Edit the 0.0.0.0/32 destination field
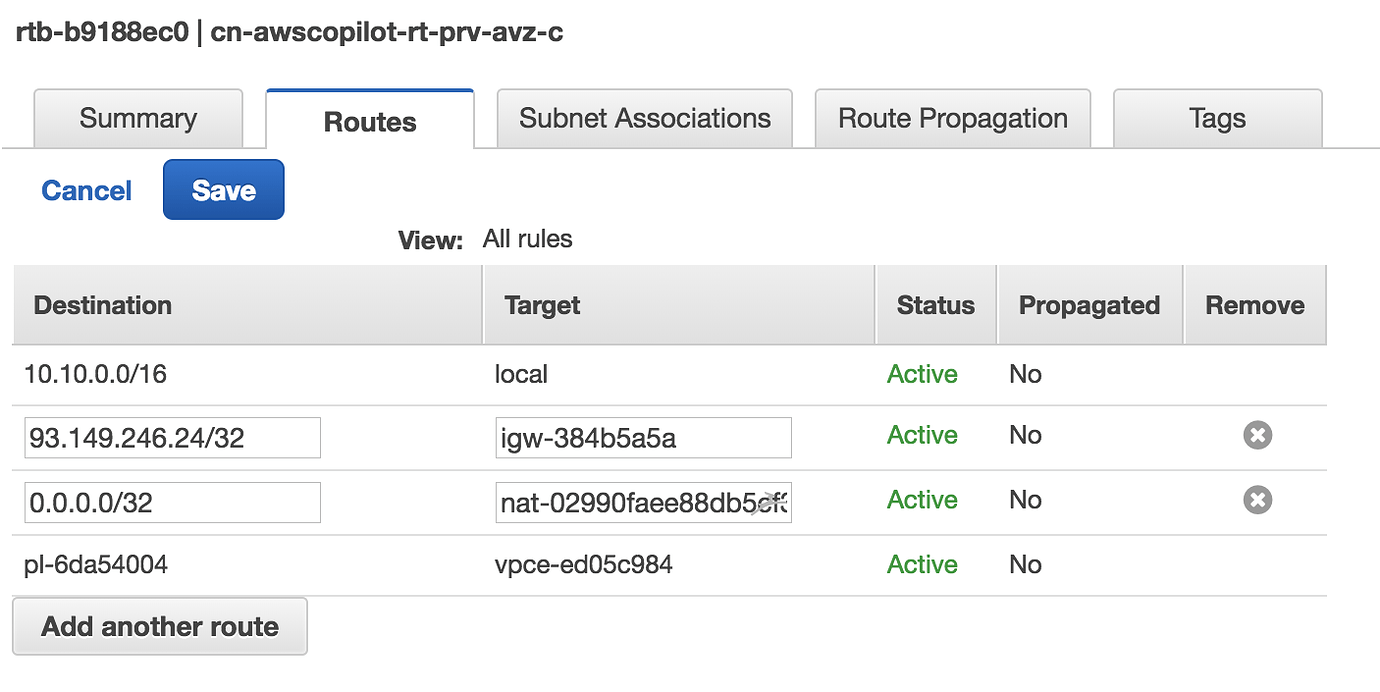The image size is (1380, 692). (x=172, y=502)
